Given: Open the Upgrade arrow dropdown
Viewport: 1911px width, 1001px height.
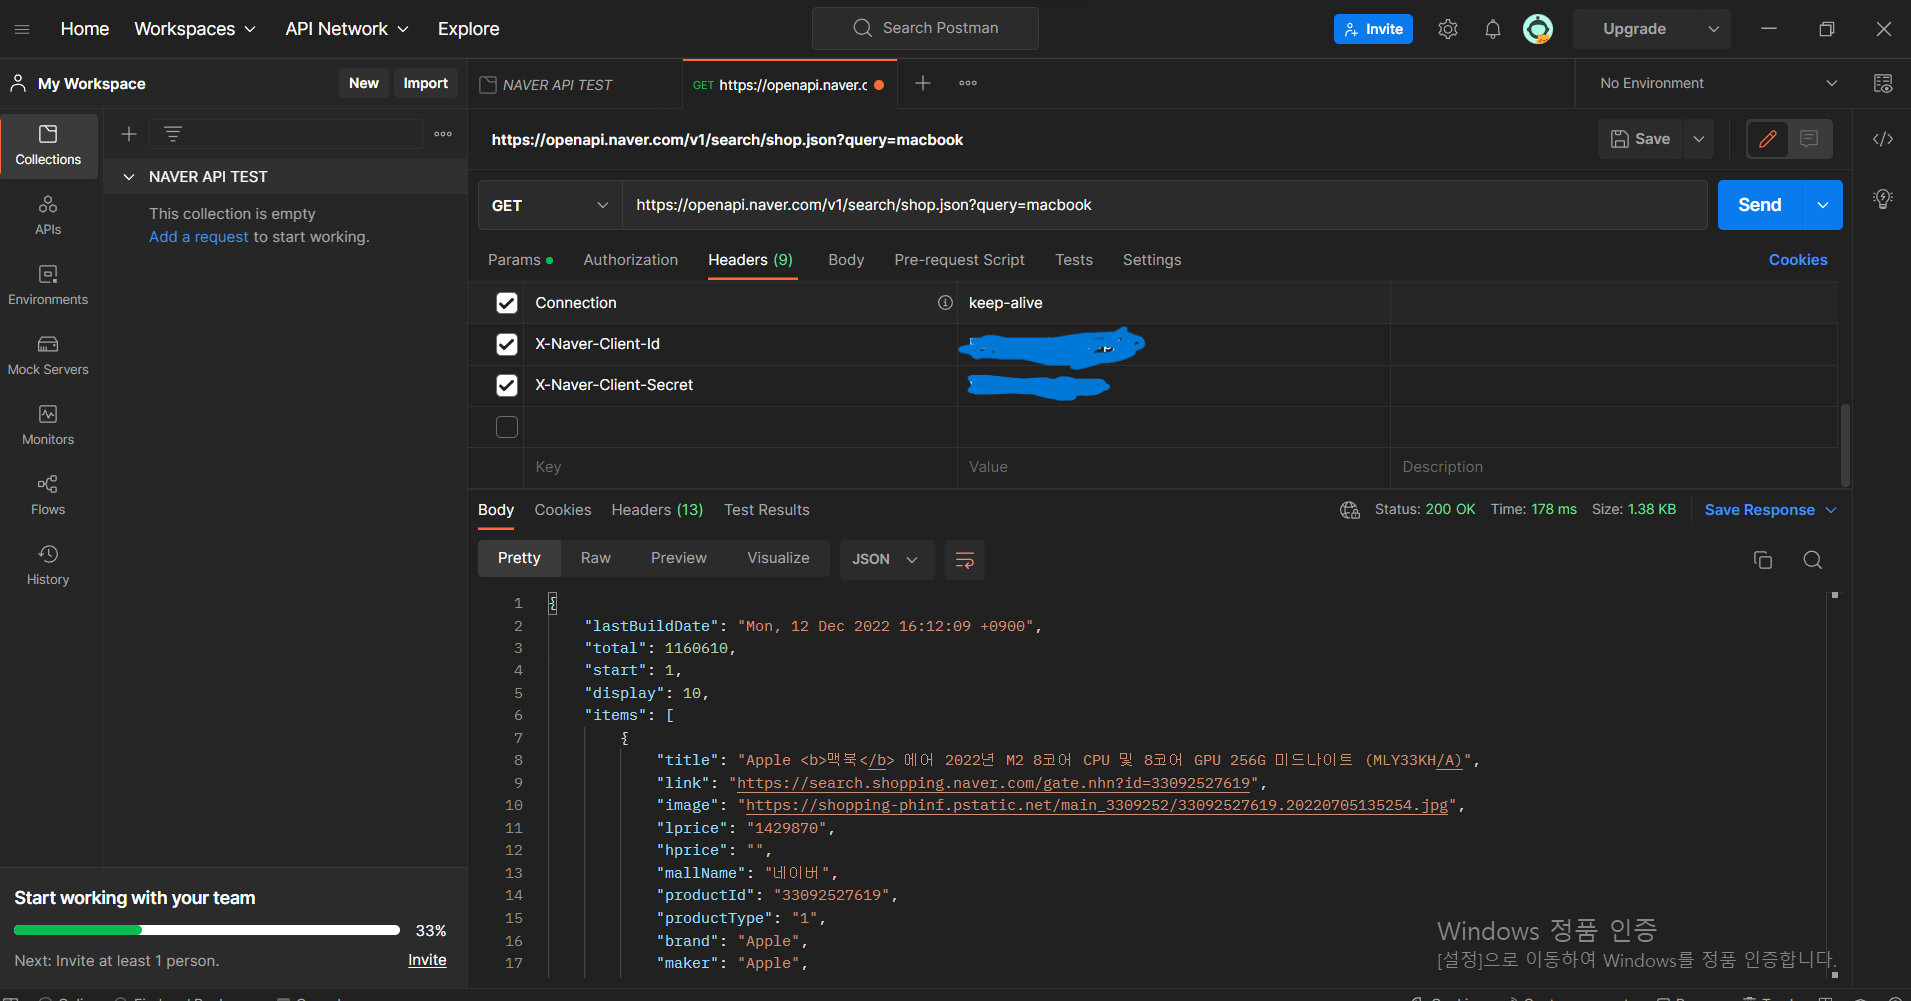Looking at the screenshot, I should (1714, 29).
